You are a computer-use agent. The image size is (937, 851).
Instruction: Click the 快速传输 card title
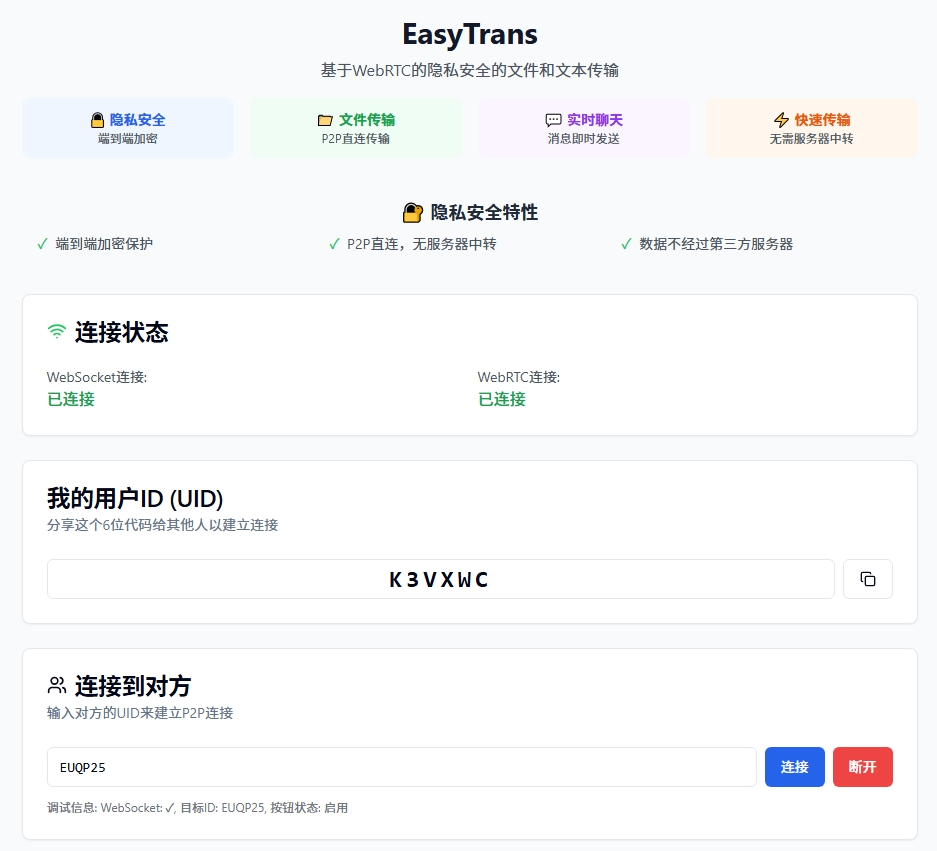(822, 120)
